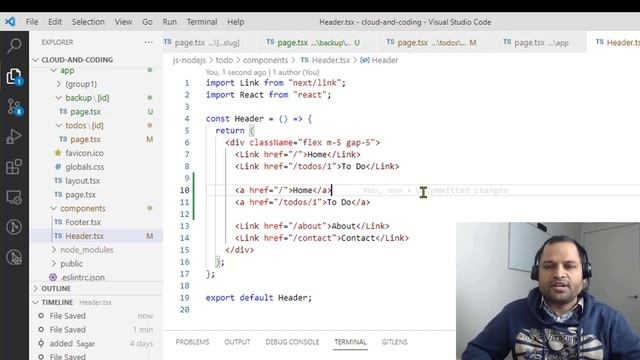Open the Go menu

click(x=147, y=22)
